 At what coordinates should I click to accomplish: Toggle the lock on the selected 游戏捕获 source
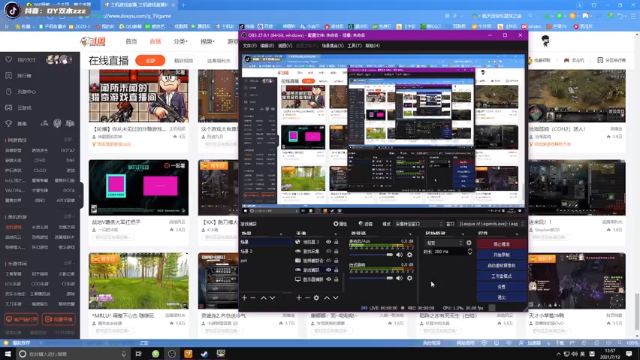(x=336, y=270)
